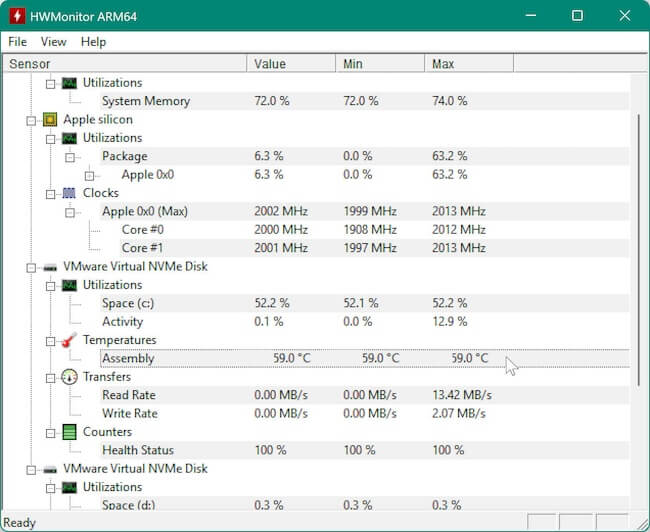This screenshot has width=650, height=532.
Task: Collapse the top Utilizations node above System Memory
Action: pos(51,84)
